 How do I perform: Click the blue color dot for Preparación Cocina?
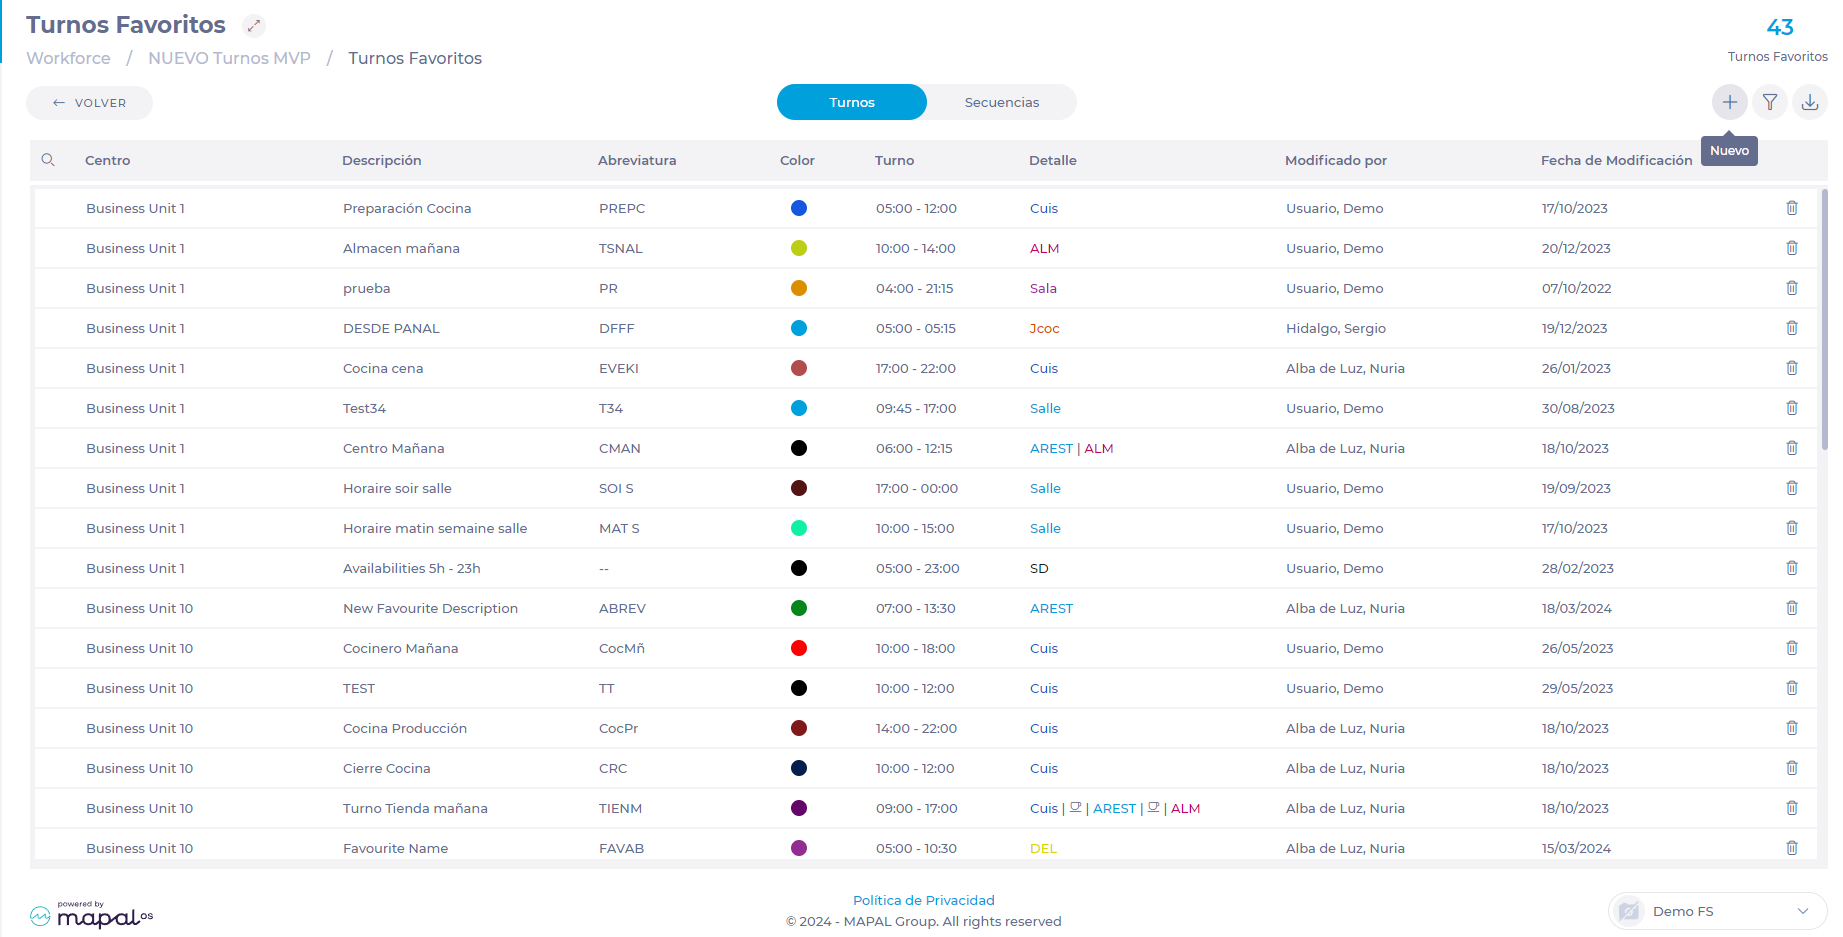click(x=799, y=208)
